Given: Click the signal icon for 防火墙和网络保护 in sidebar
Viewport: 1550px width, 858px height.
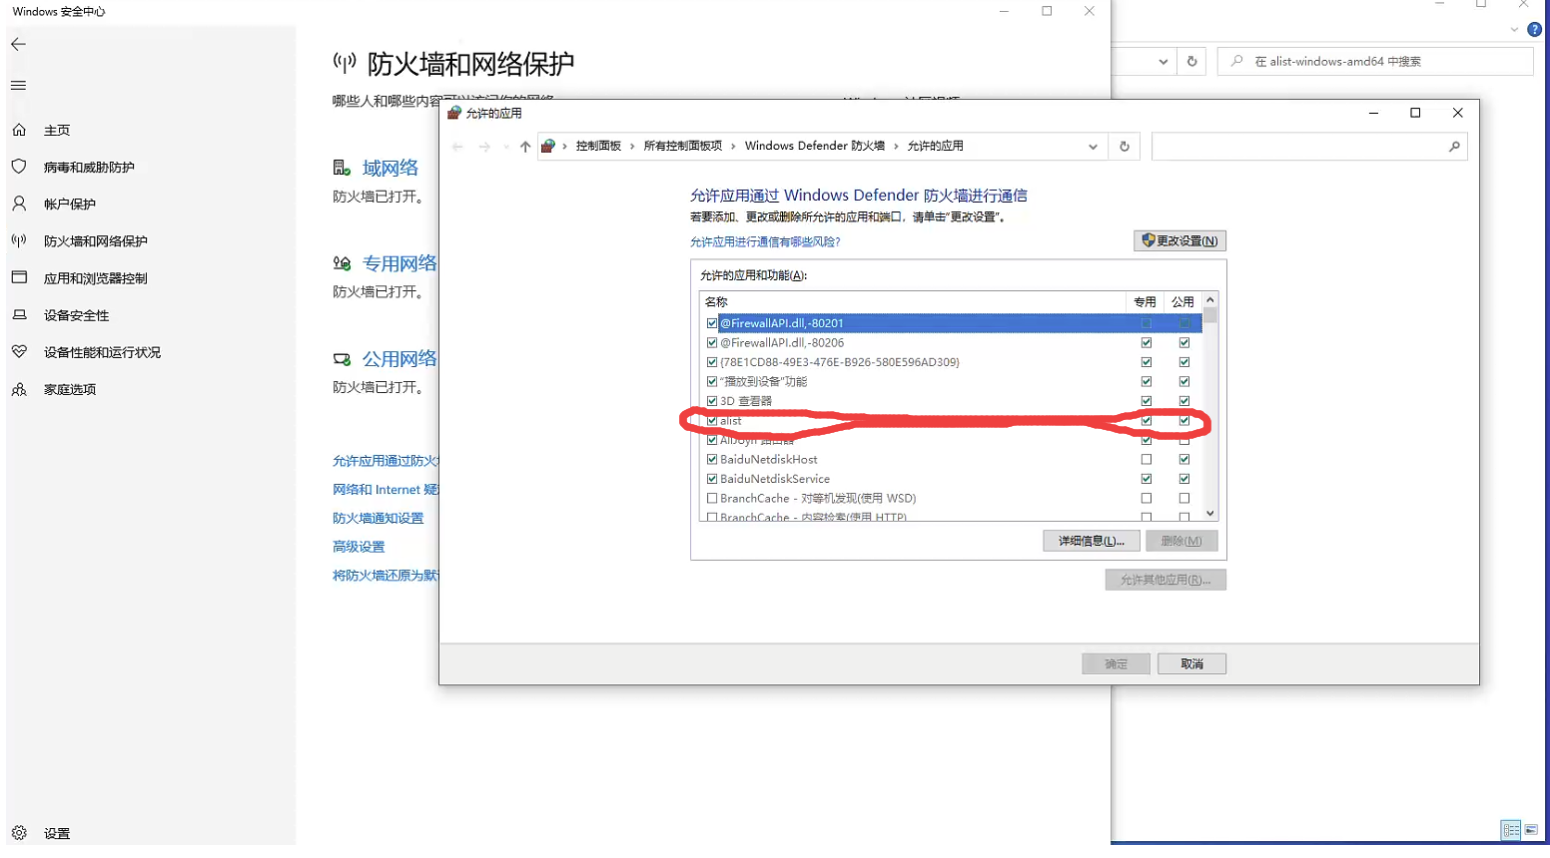Looking at the screenshot, I should tap(19, 241).
